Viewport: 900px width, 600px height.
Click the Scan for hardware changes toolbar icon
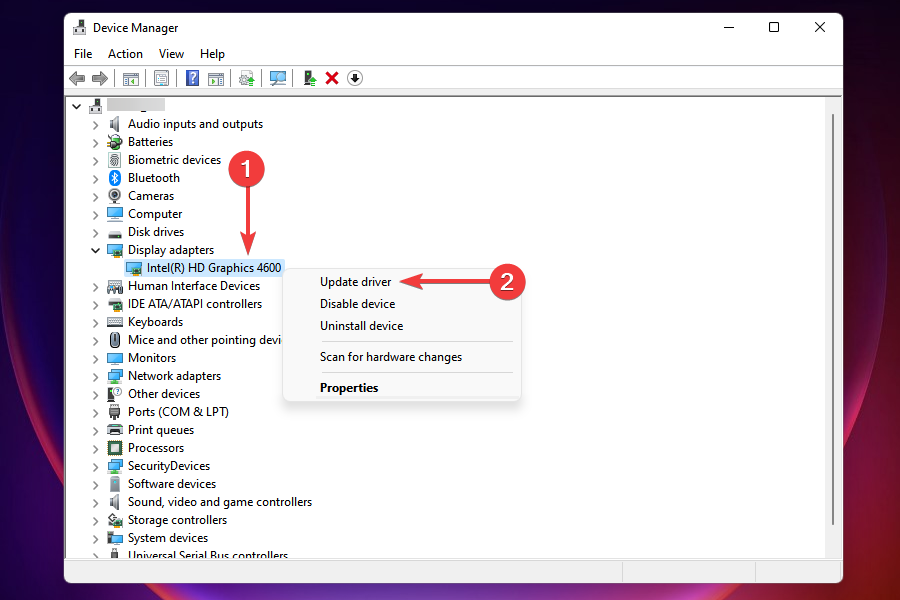click(278, 78)
